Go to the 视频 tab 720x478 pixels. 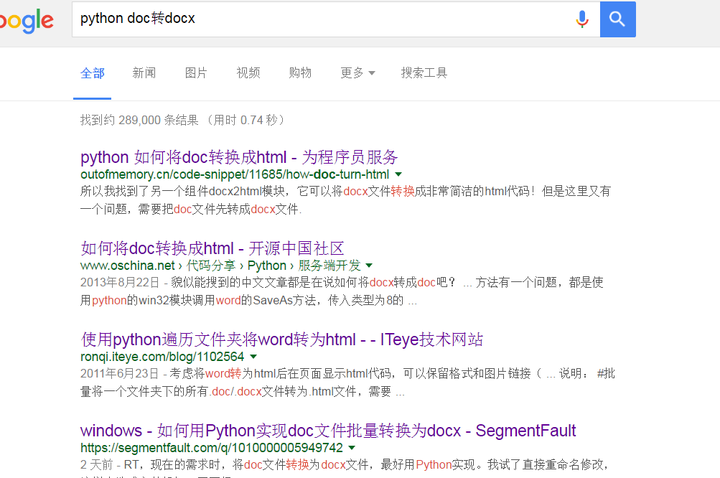pyautogui.click(x=248, y=73)
